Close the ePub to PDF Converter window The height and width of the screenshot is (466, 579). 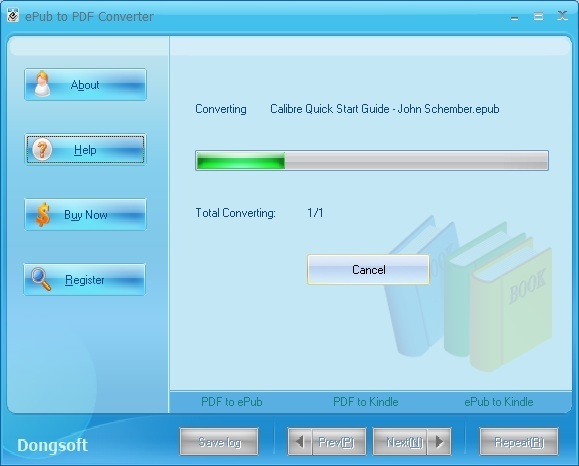[x=562, y=16]
